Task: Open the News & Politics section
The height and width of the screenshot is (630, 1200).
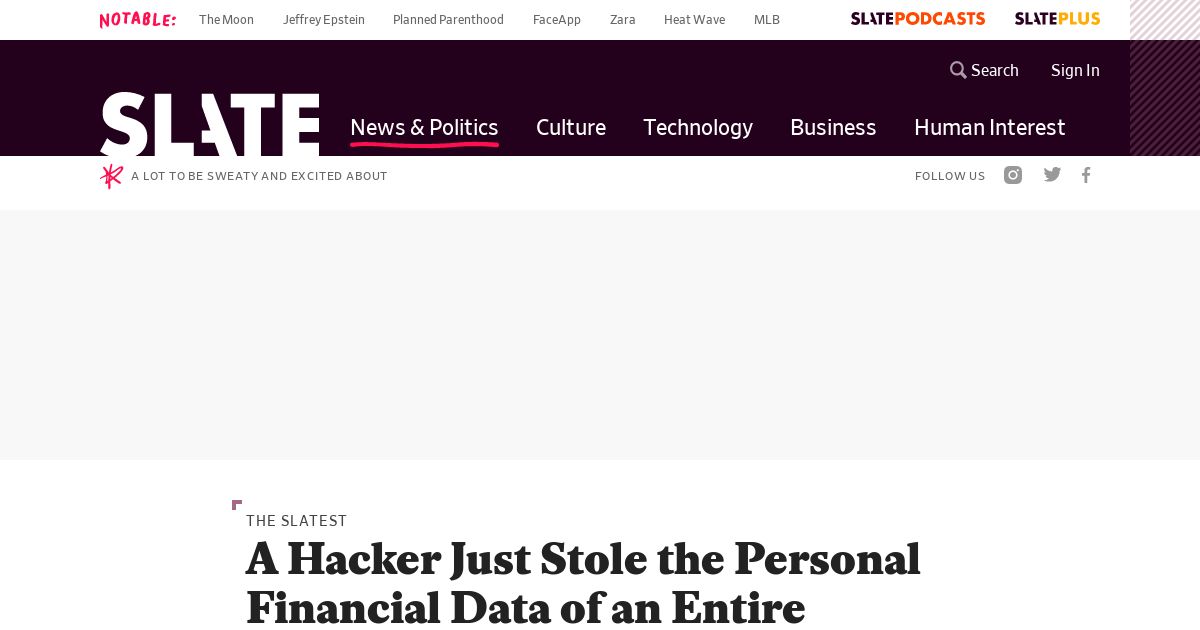Action: click(x=424, y=127)
